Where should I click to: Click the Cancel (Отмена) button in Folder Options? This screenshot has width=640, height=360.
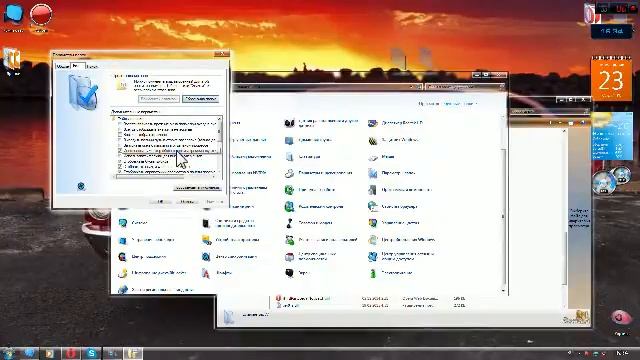pyautogui.click(x=187, y=202)
